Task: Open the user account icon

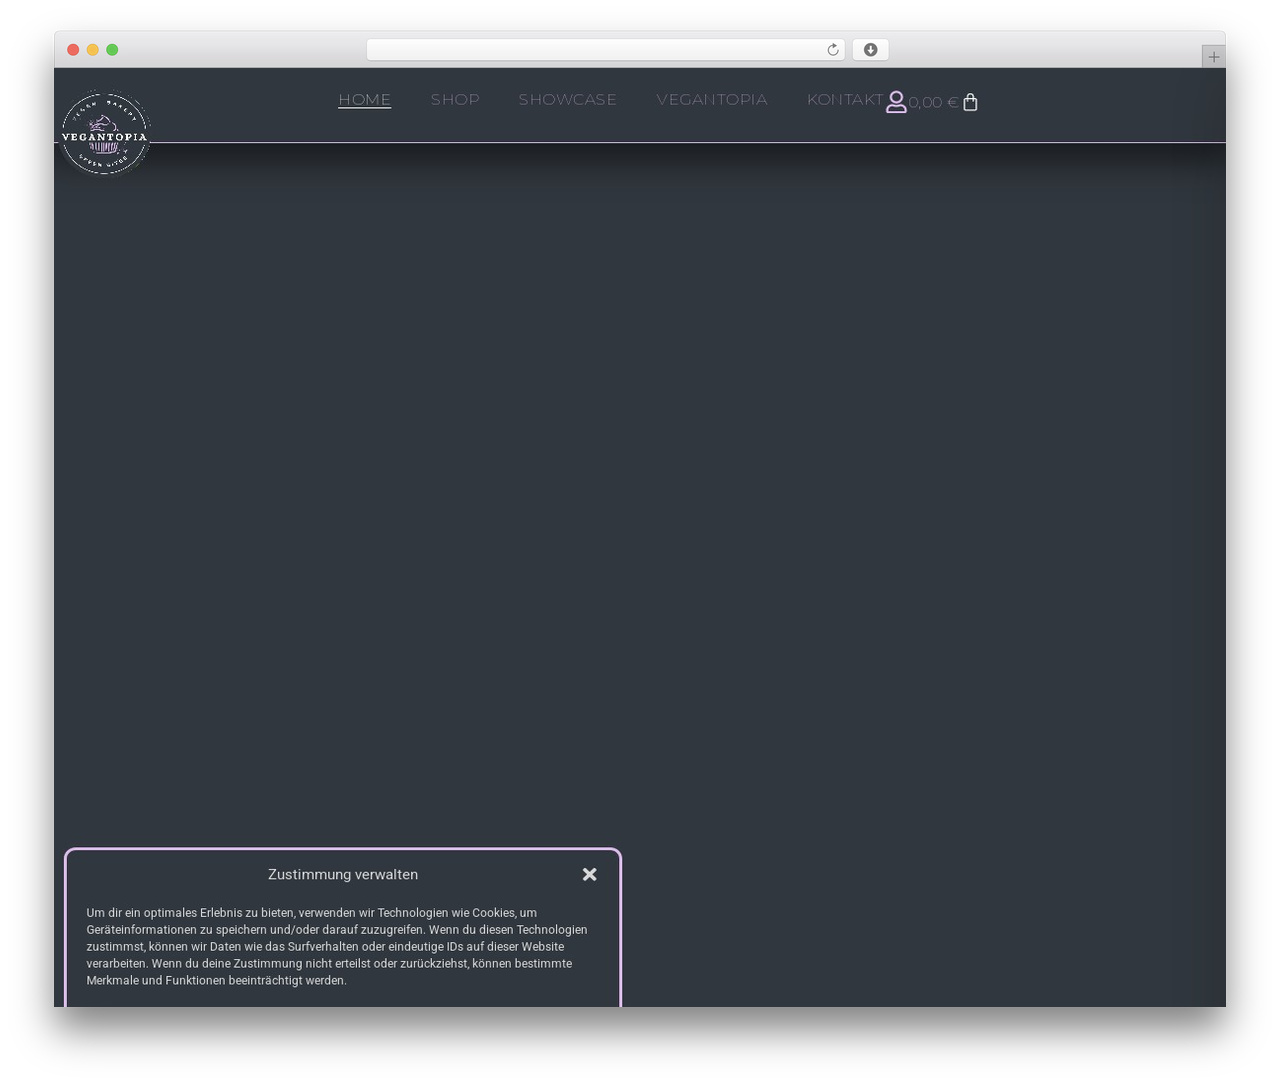Action: [x=896, y=102]
